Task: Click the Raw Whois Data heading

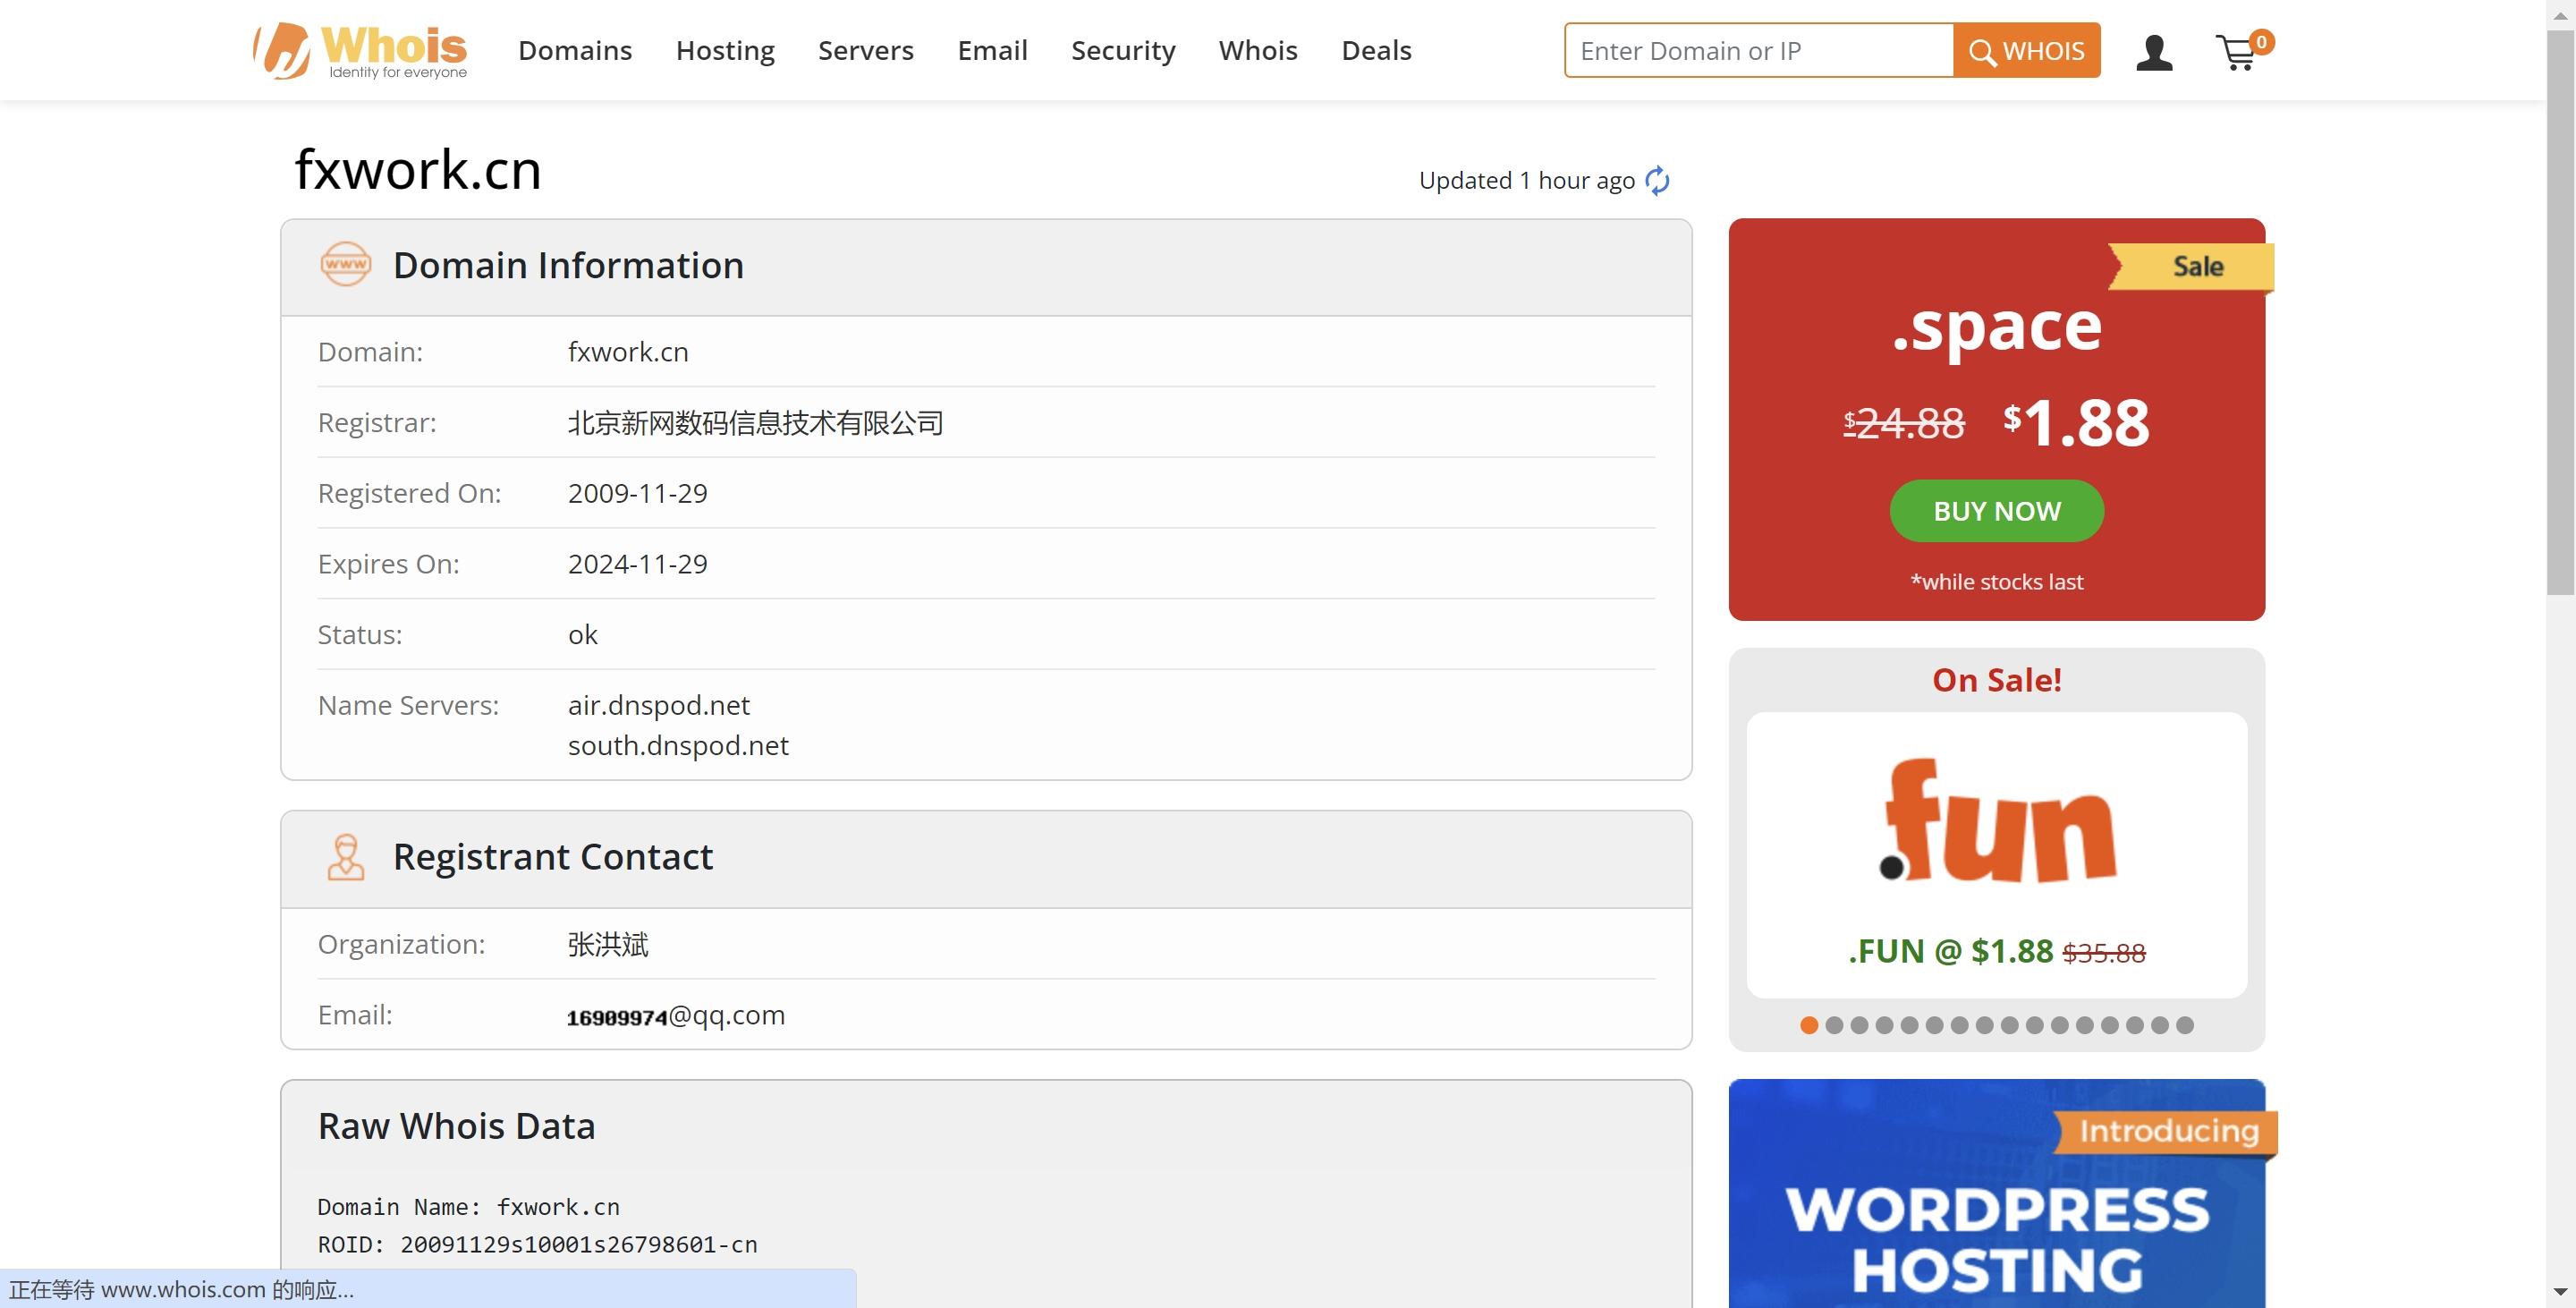Action: coord(456,1126)
